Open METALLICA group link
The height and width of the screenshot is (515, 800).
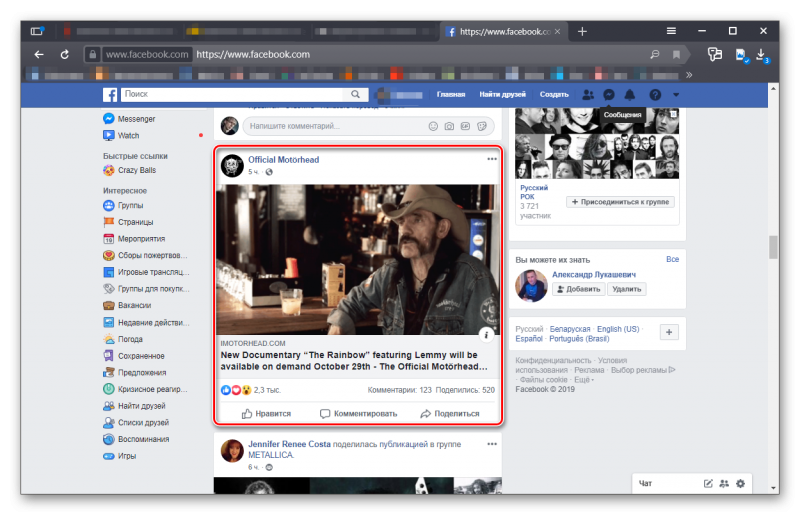(271, 455)
